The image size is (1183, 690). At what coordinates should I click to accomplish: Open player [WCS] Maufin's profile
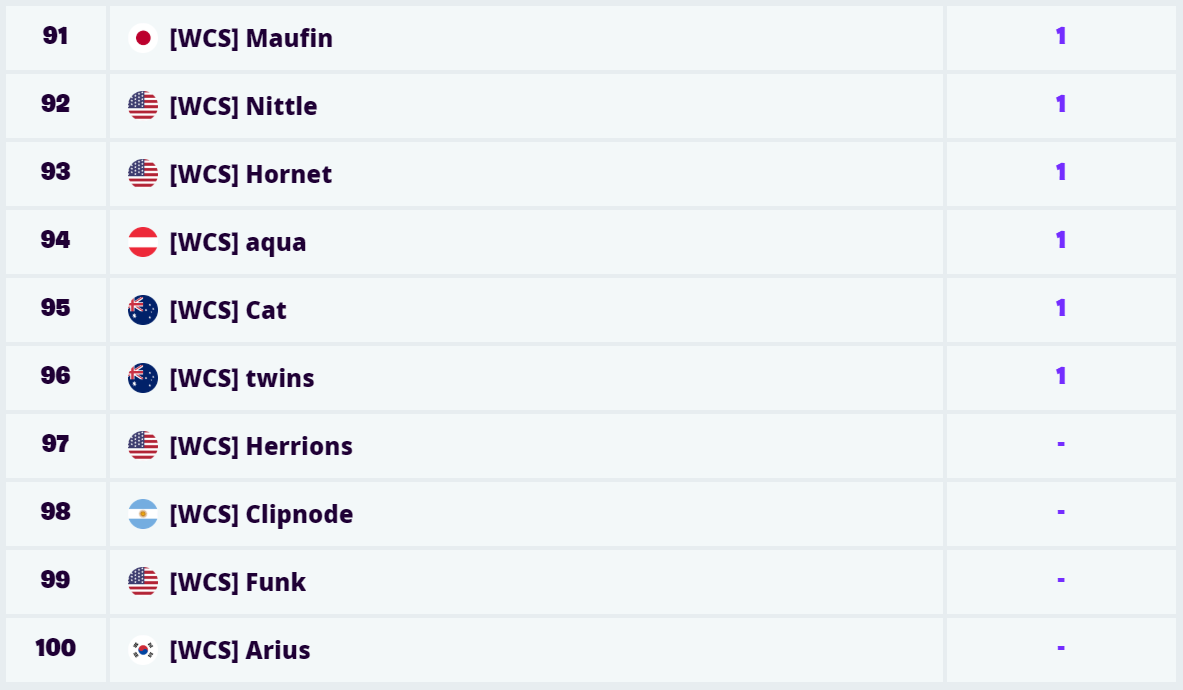pyautogui.click(x=251, y=38)
